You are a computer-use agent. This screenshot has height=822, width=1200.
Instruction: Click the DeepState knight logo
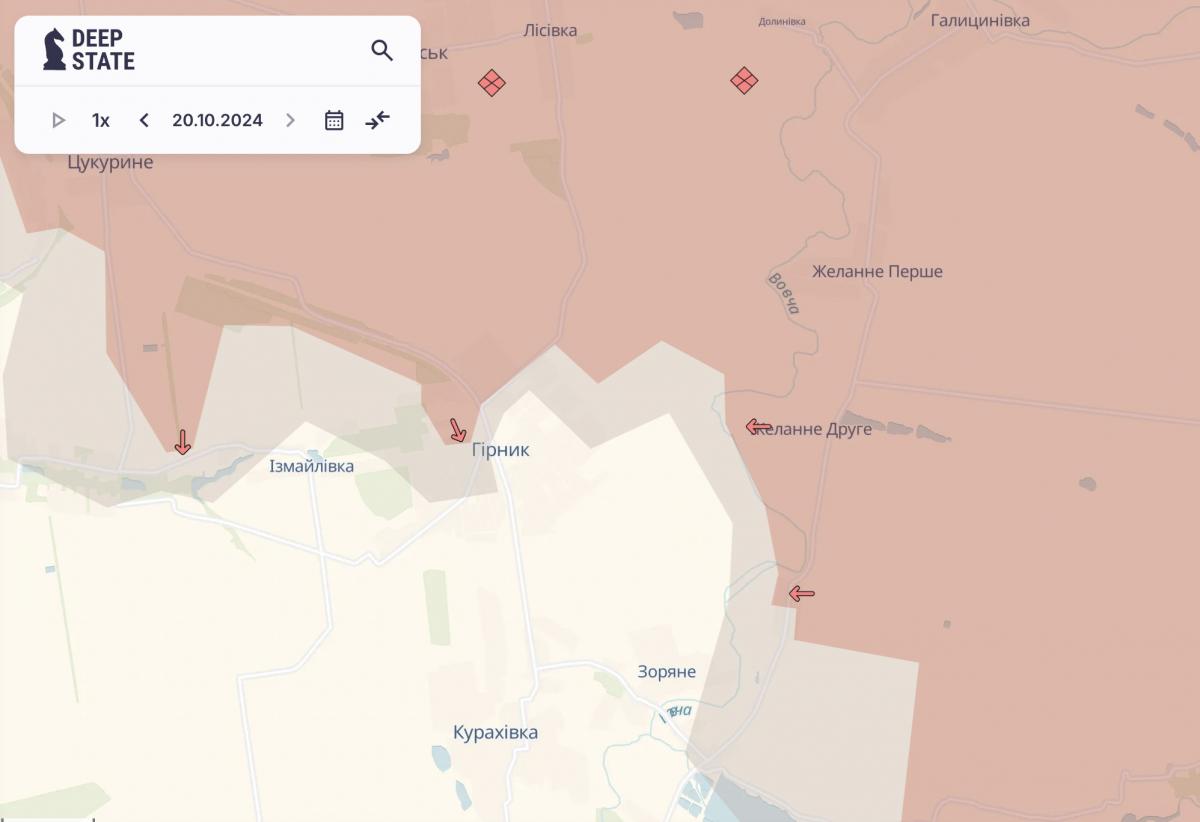pos(54,49)
